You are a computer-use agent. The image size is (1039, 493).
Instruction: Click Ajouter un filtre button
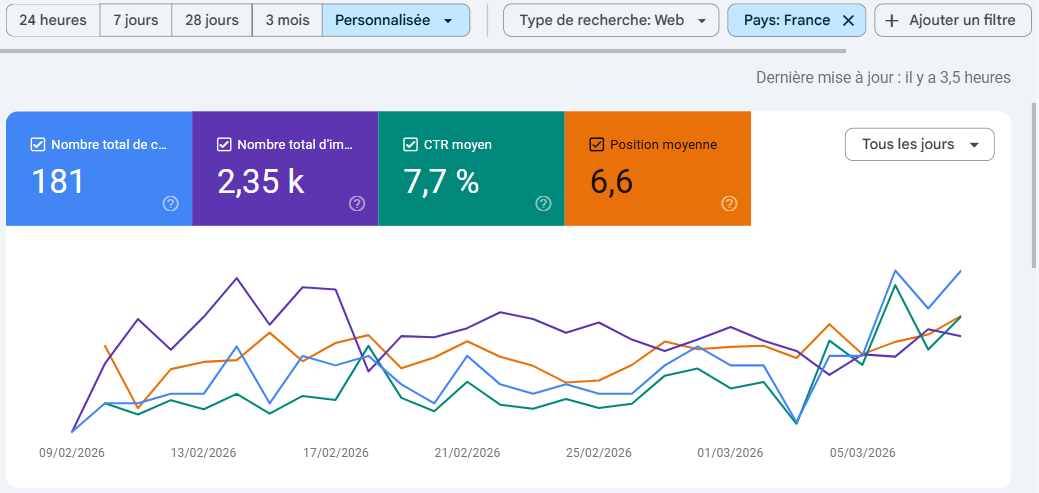954,20
